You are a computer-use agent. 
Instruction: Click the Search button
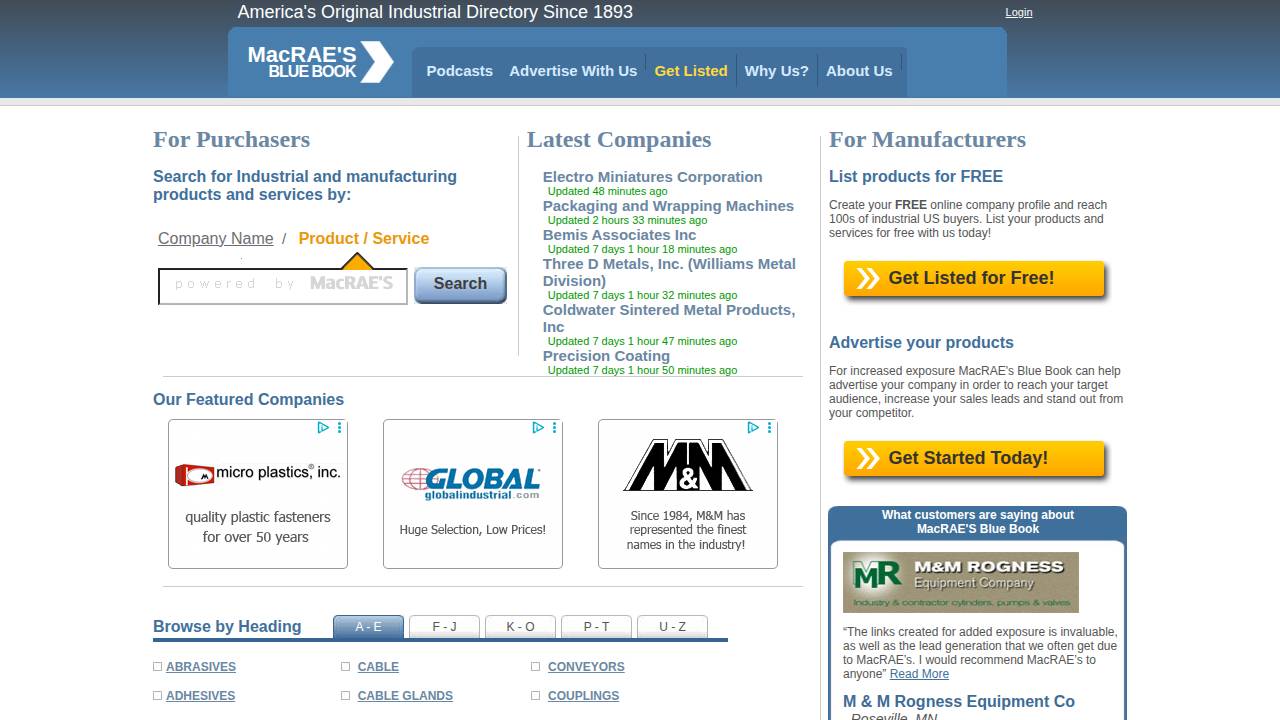(459, 284)
